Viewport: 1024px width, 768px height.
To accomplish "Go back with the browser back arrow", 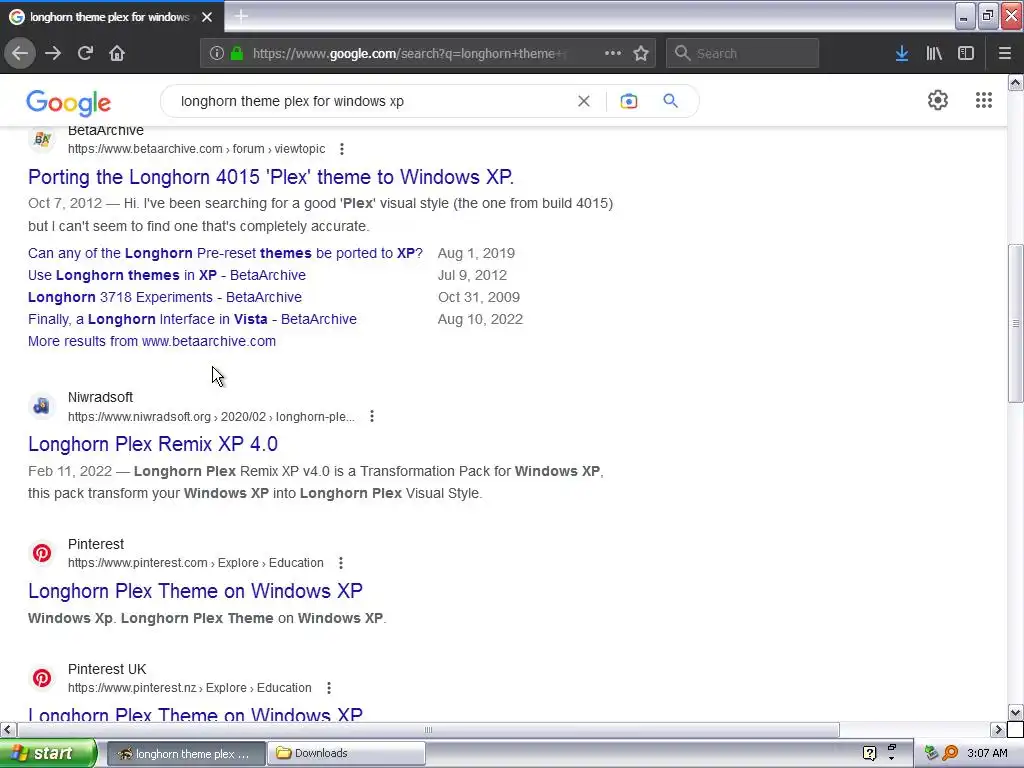I will pyautogui.click(x=20, y=53).
